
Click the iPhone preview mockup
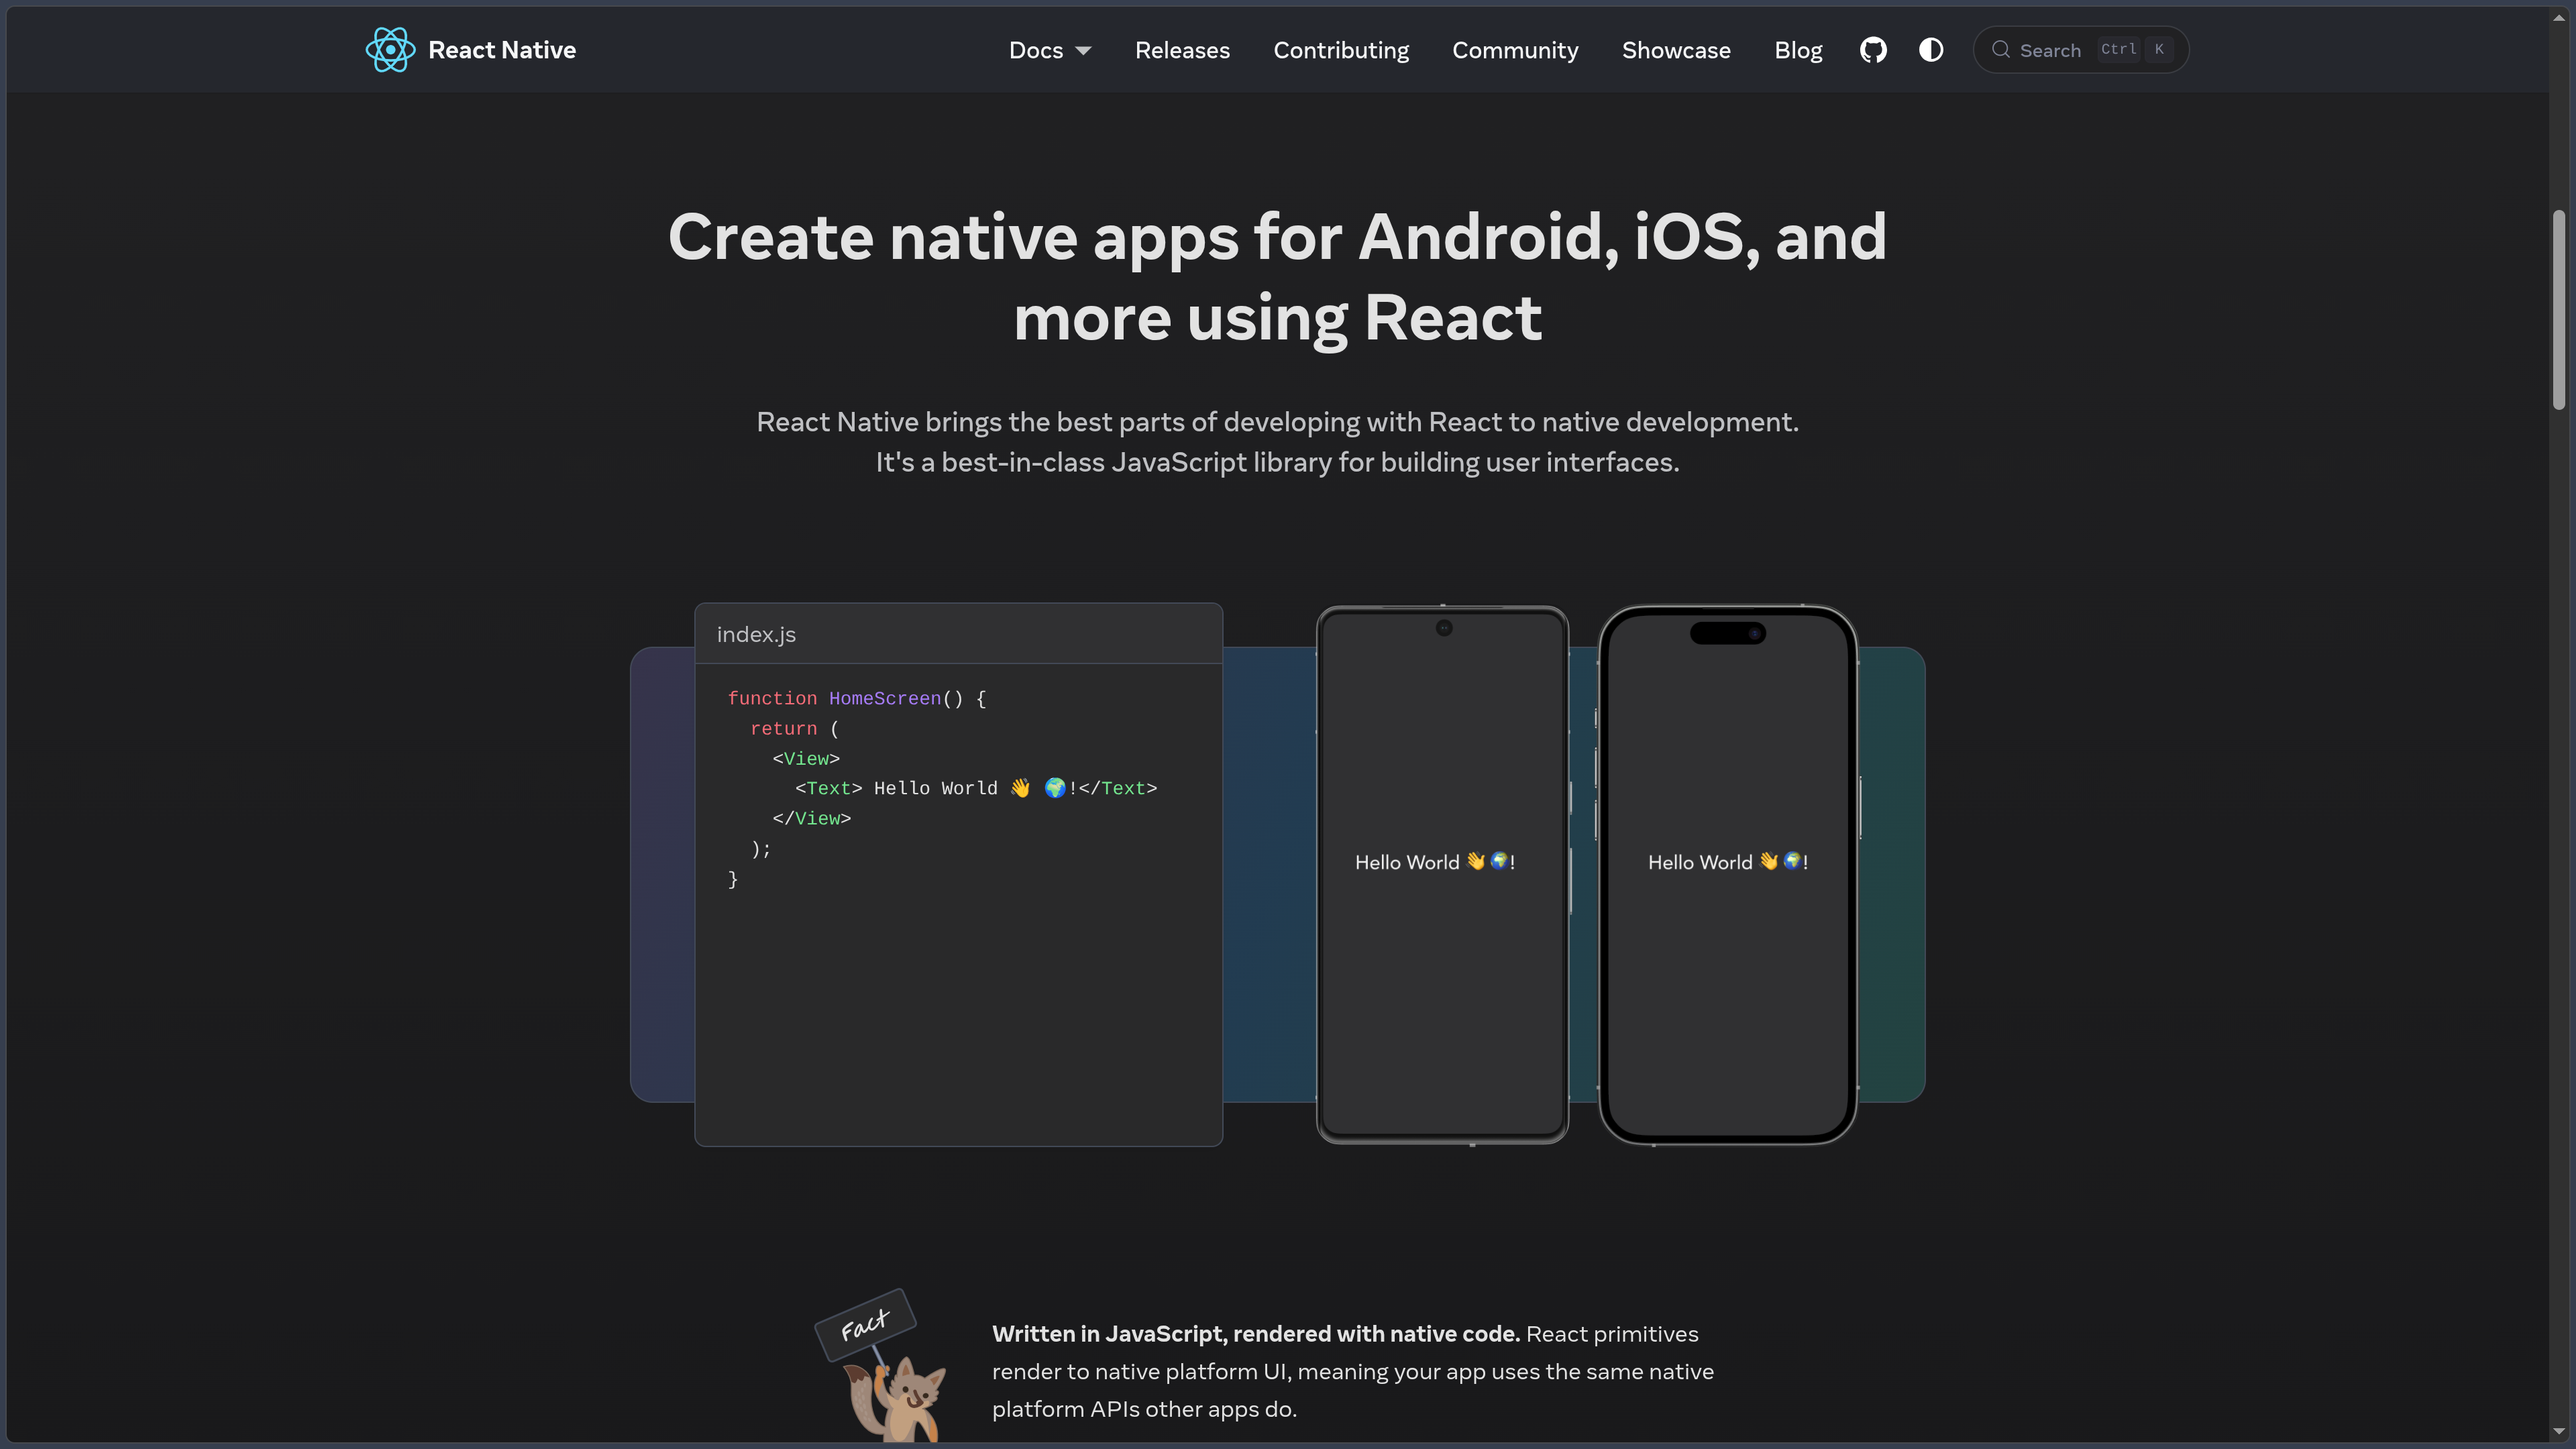click(1728, 874)
